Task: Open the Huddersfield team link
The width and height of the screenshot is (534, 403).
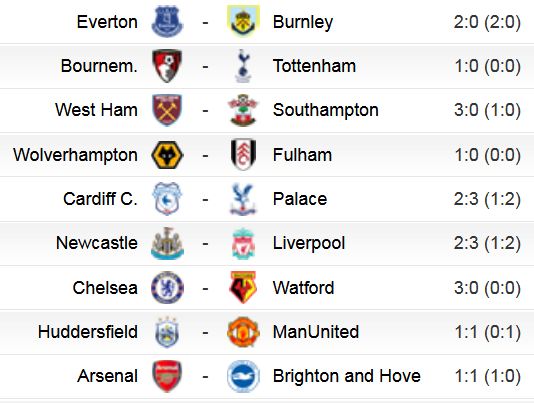Action: tap(88, 332)
